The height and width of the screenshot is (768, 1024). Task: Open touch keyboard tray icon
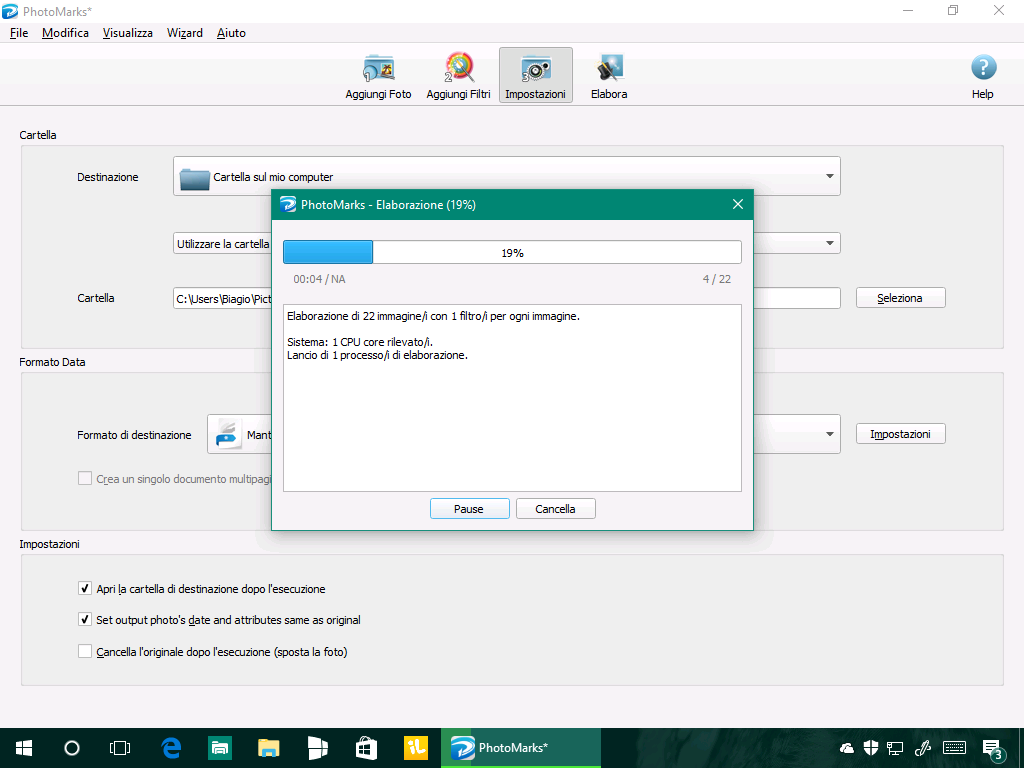[x=955, y=748]
